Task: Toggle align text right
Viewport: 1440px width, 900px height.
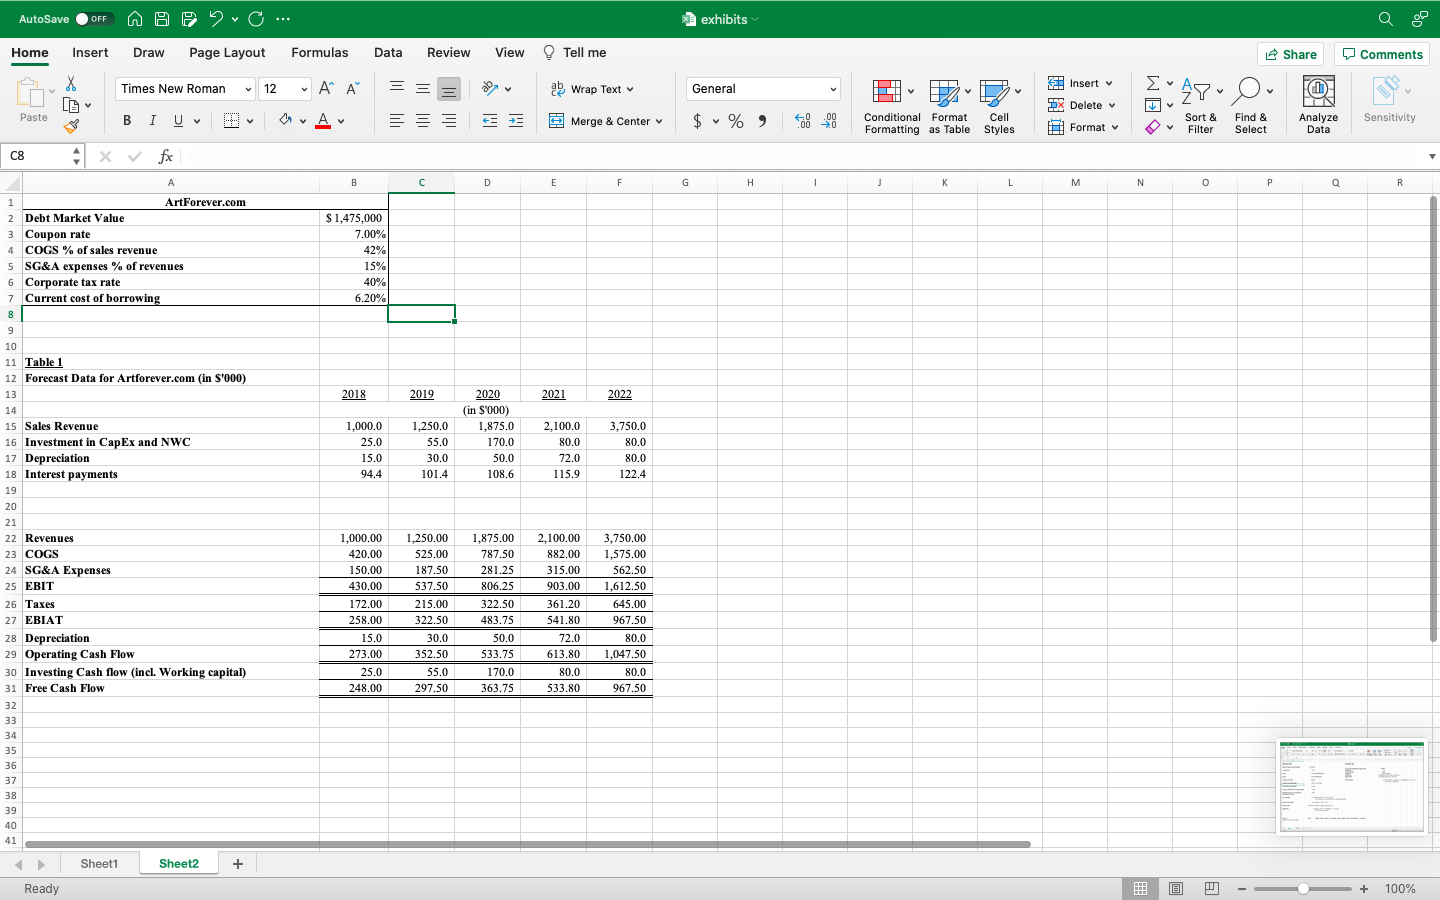Action: pyautogui.click(x=449, y=121)
